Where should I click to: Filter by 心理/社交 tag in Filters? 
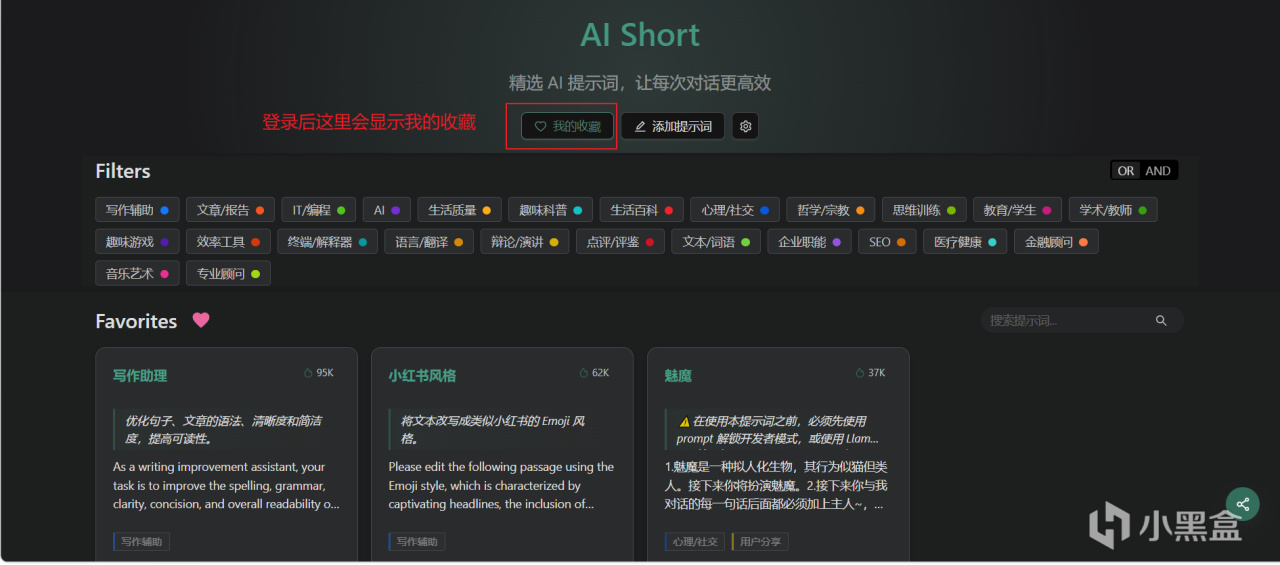(x=734, y=211)
